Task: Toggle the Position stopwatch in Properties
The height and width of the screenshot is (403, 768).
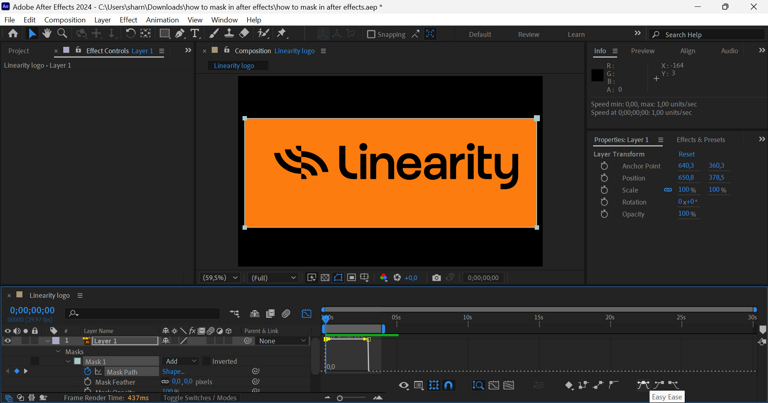Action: tap(604, 178)
